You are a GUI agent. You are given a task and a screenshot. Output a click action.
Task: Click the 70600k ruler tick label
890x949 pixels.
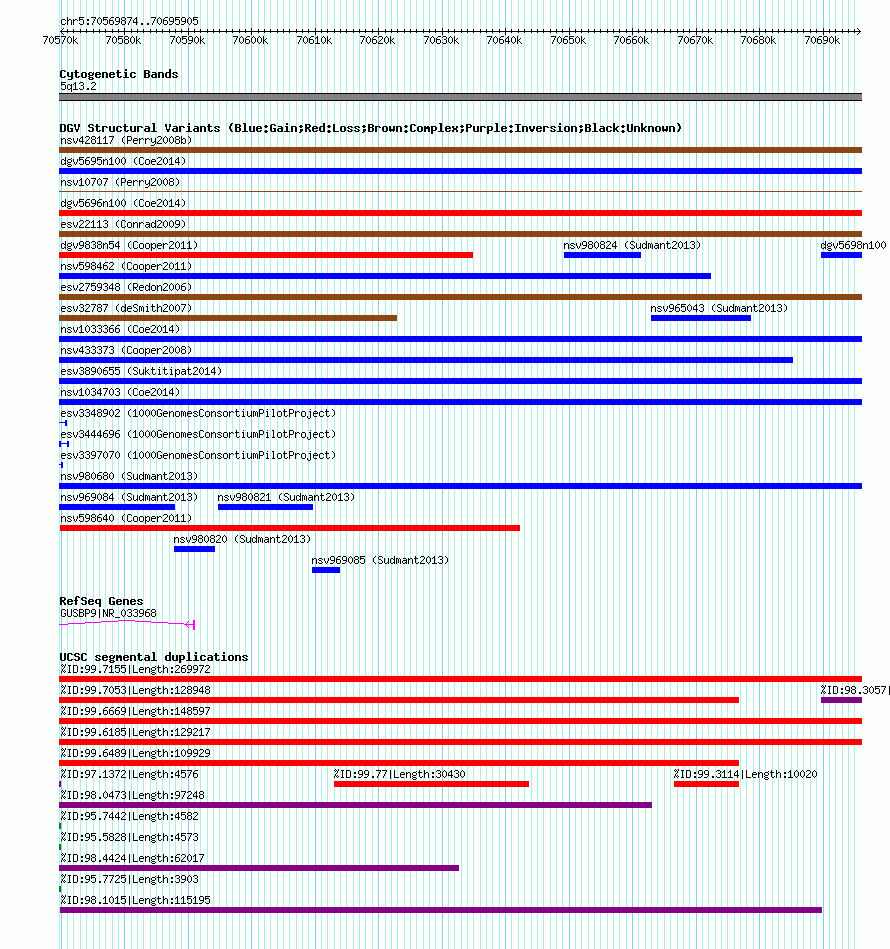point(250,40)
